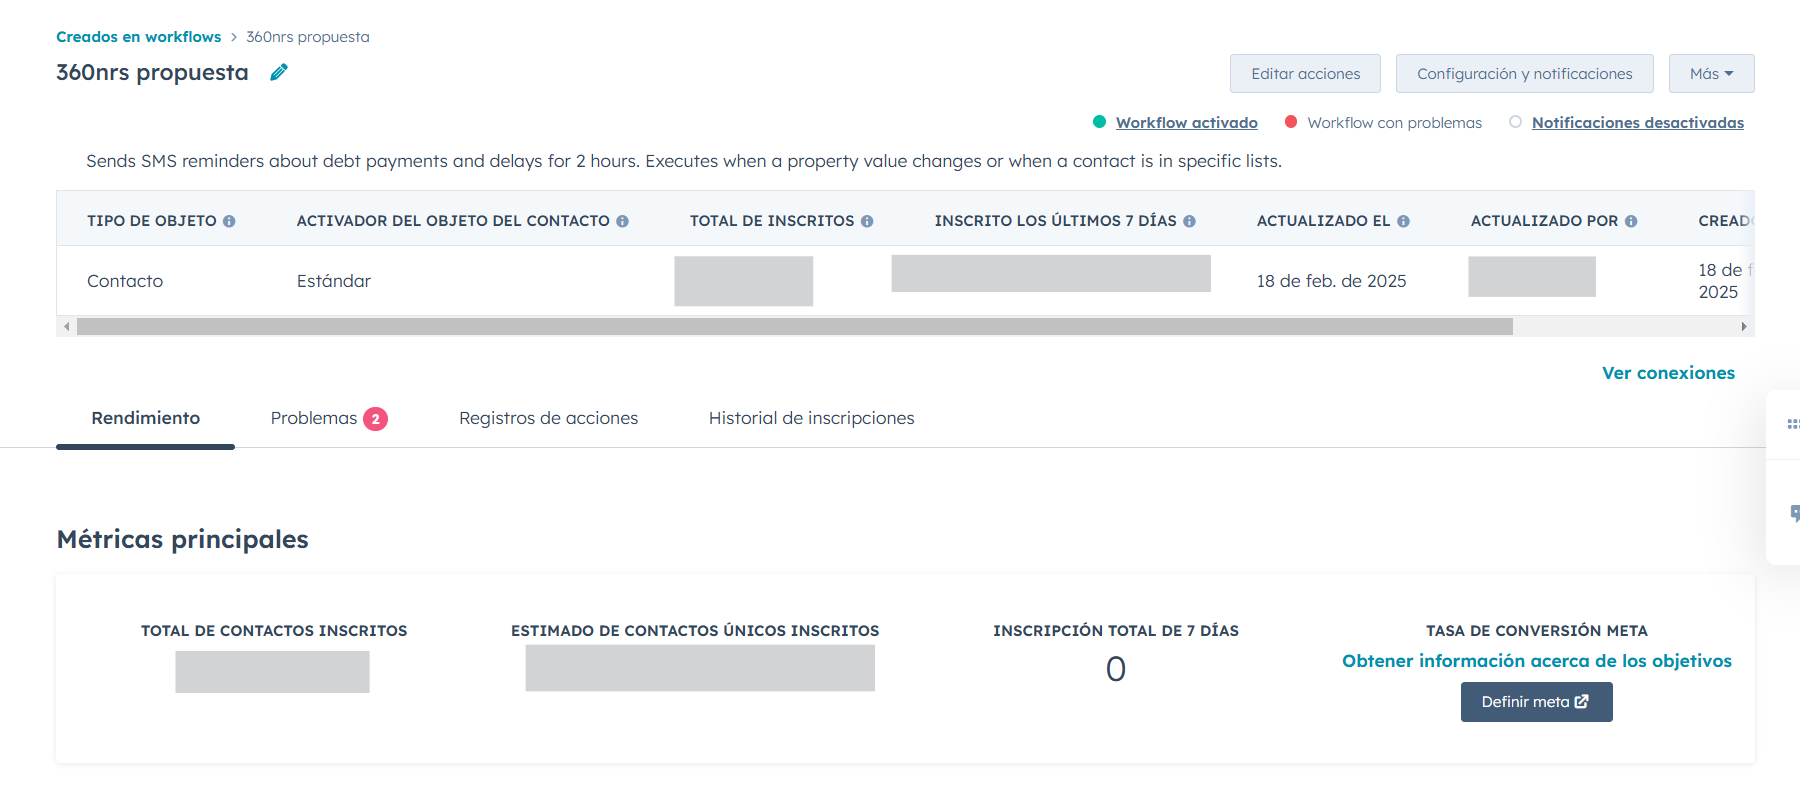Click info icon next to Total de inscritos

point(867,221)
